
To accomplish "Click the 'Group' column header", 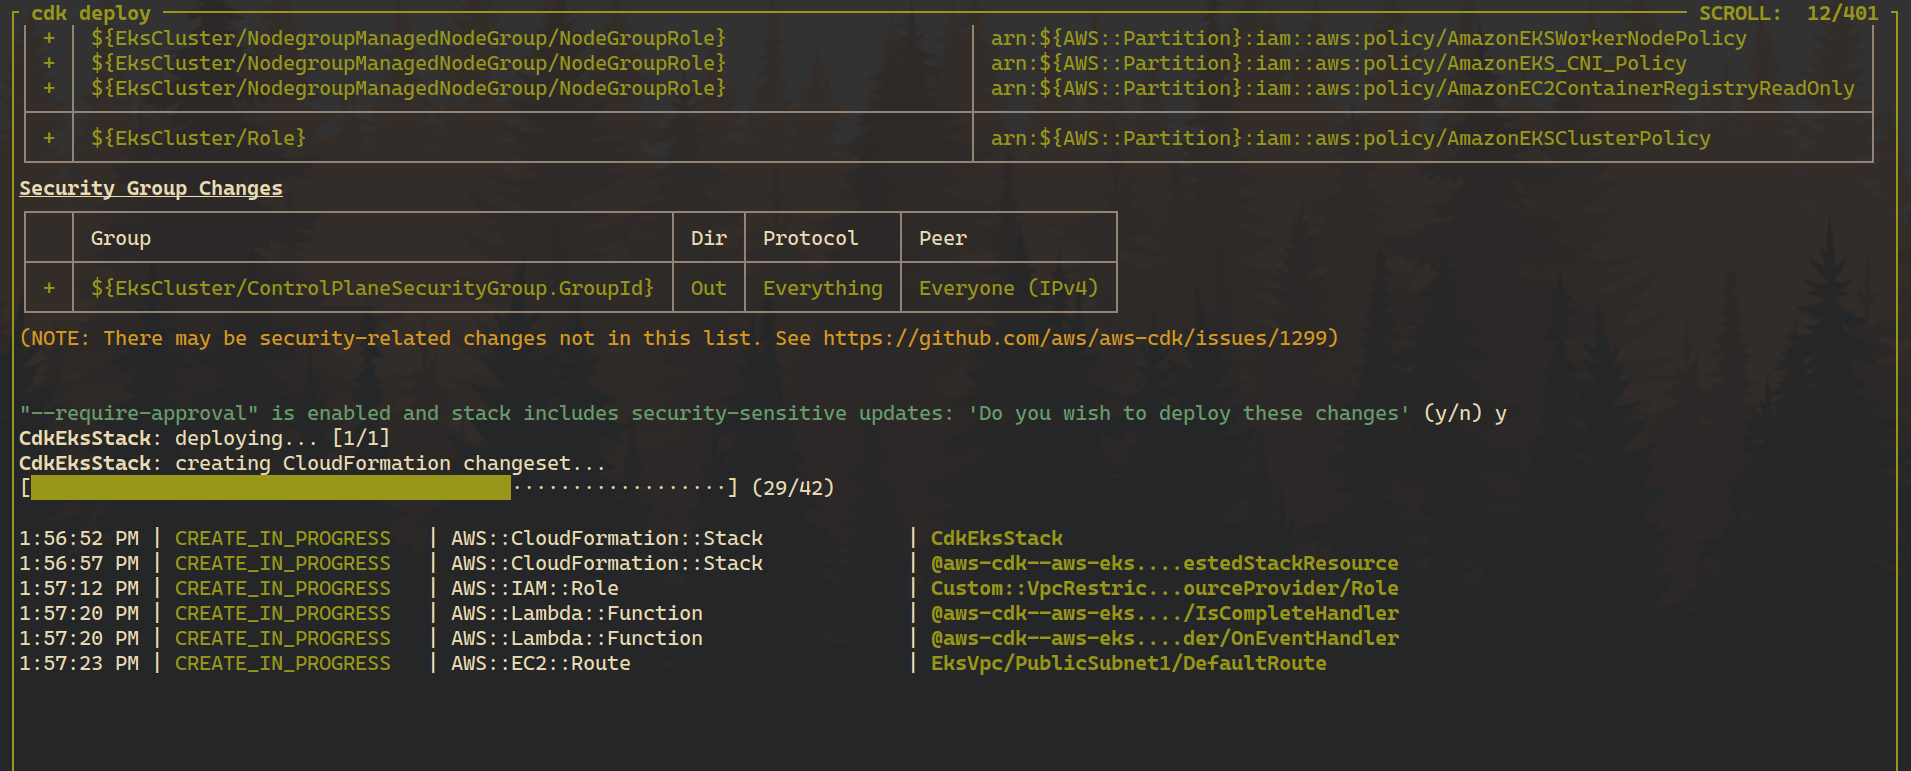I will 121,238.
